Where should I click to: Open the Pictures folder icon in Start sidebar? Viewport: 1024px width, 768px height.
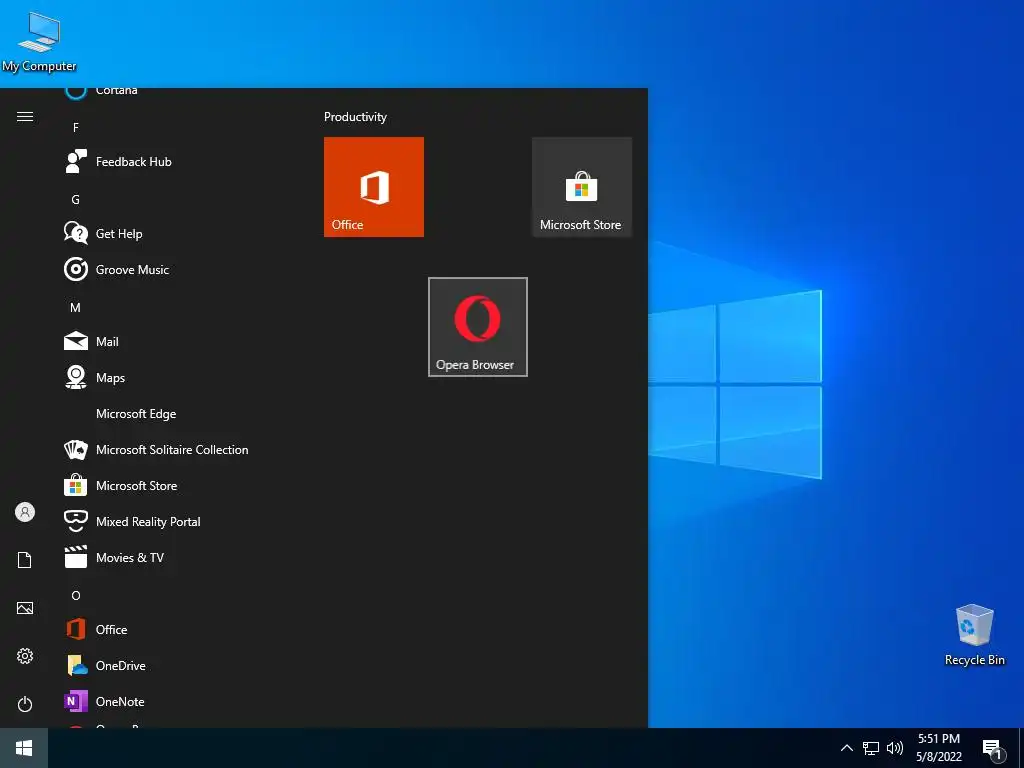click(25, 608)
